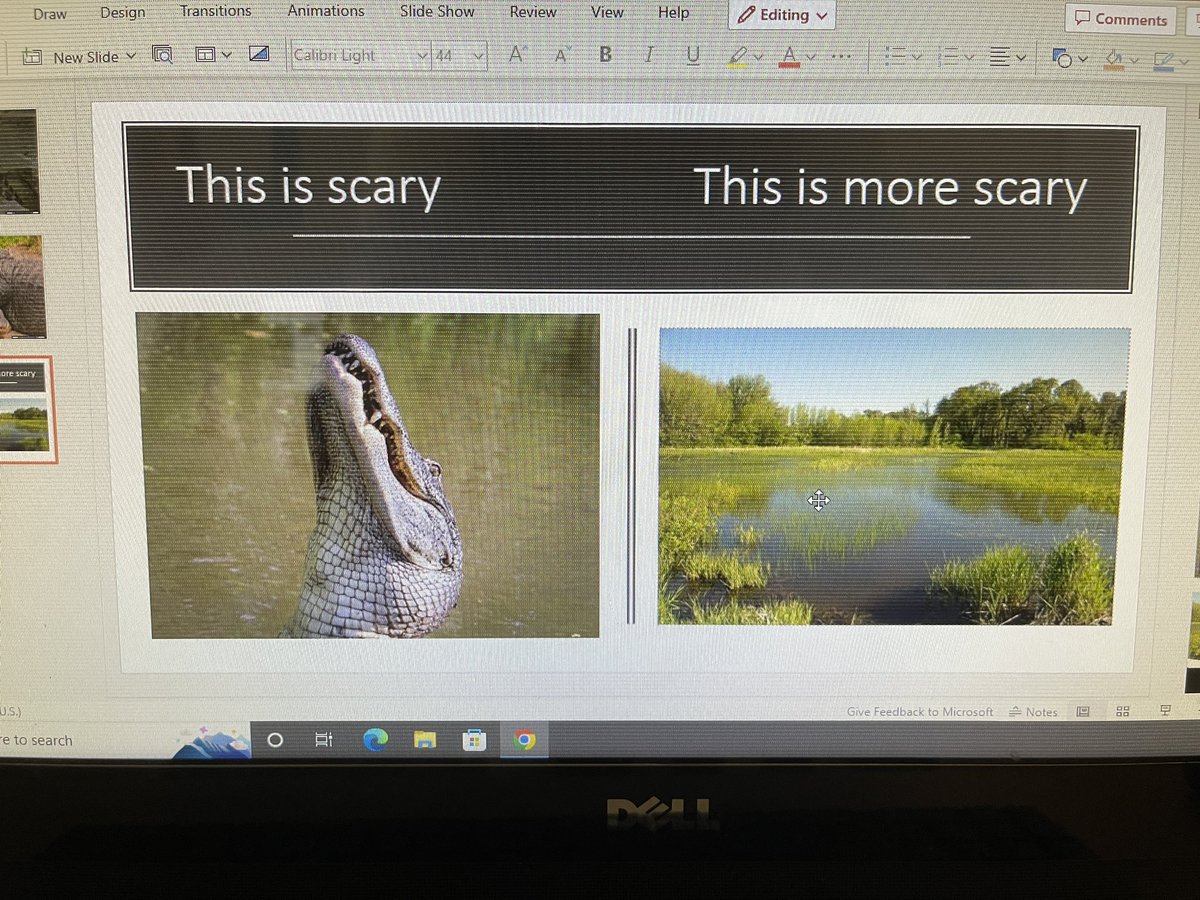Viewport: 1200px width, 900px height.
Task: Toggle Underline formatting
Action: [x=693, y=56]
